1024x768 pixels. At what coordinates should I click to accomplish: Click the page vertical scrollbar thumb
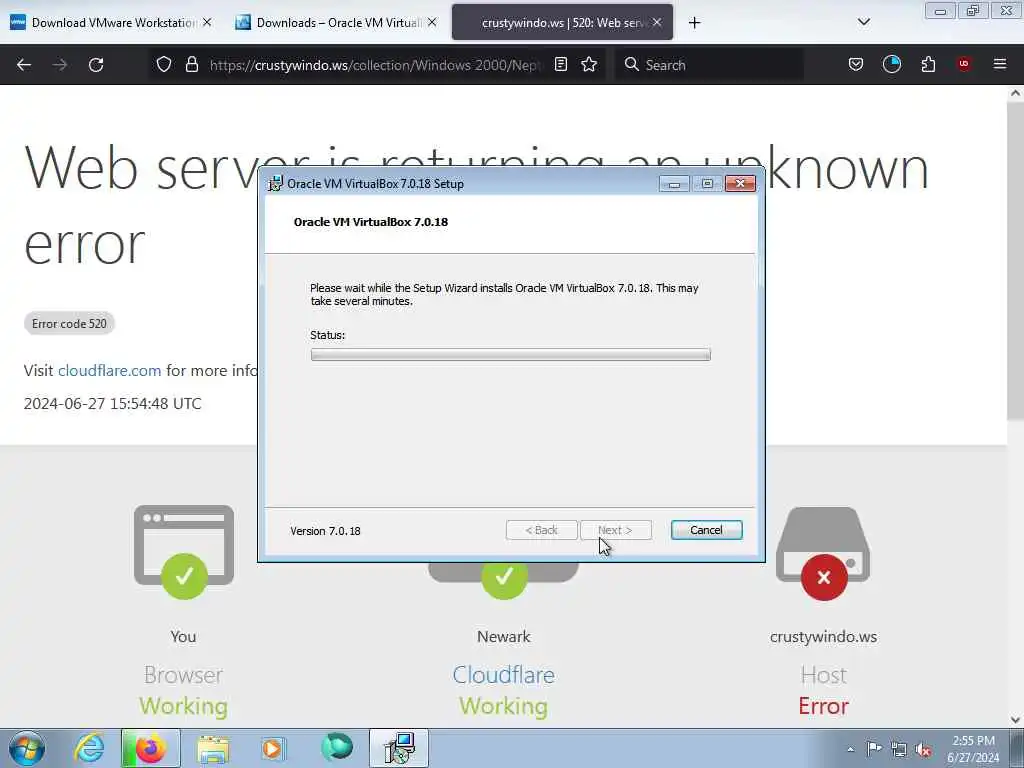(x=1016, y=261)
